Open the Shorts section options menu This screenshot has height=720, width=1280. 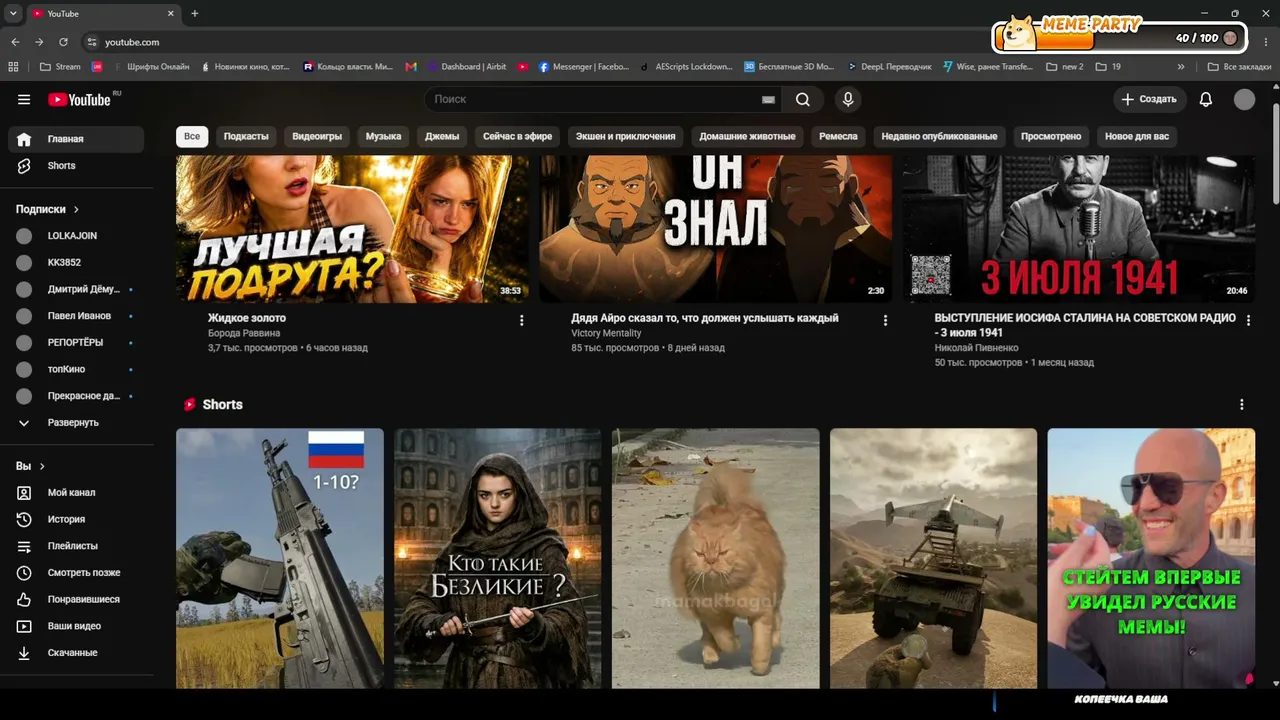pyautogui.click(x=1242, y=405)
